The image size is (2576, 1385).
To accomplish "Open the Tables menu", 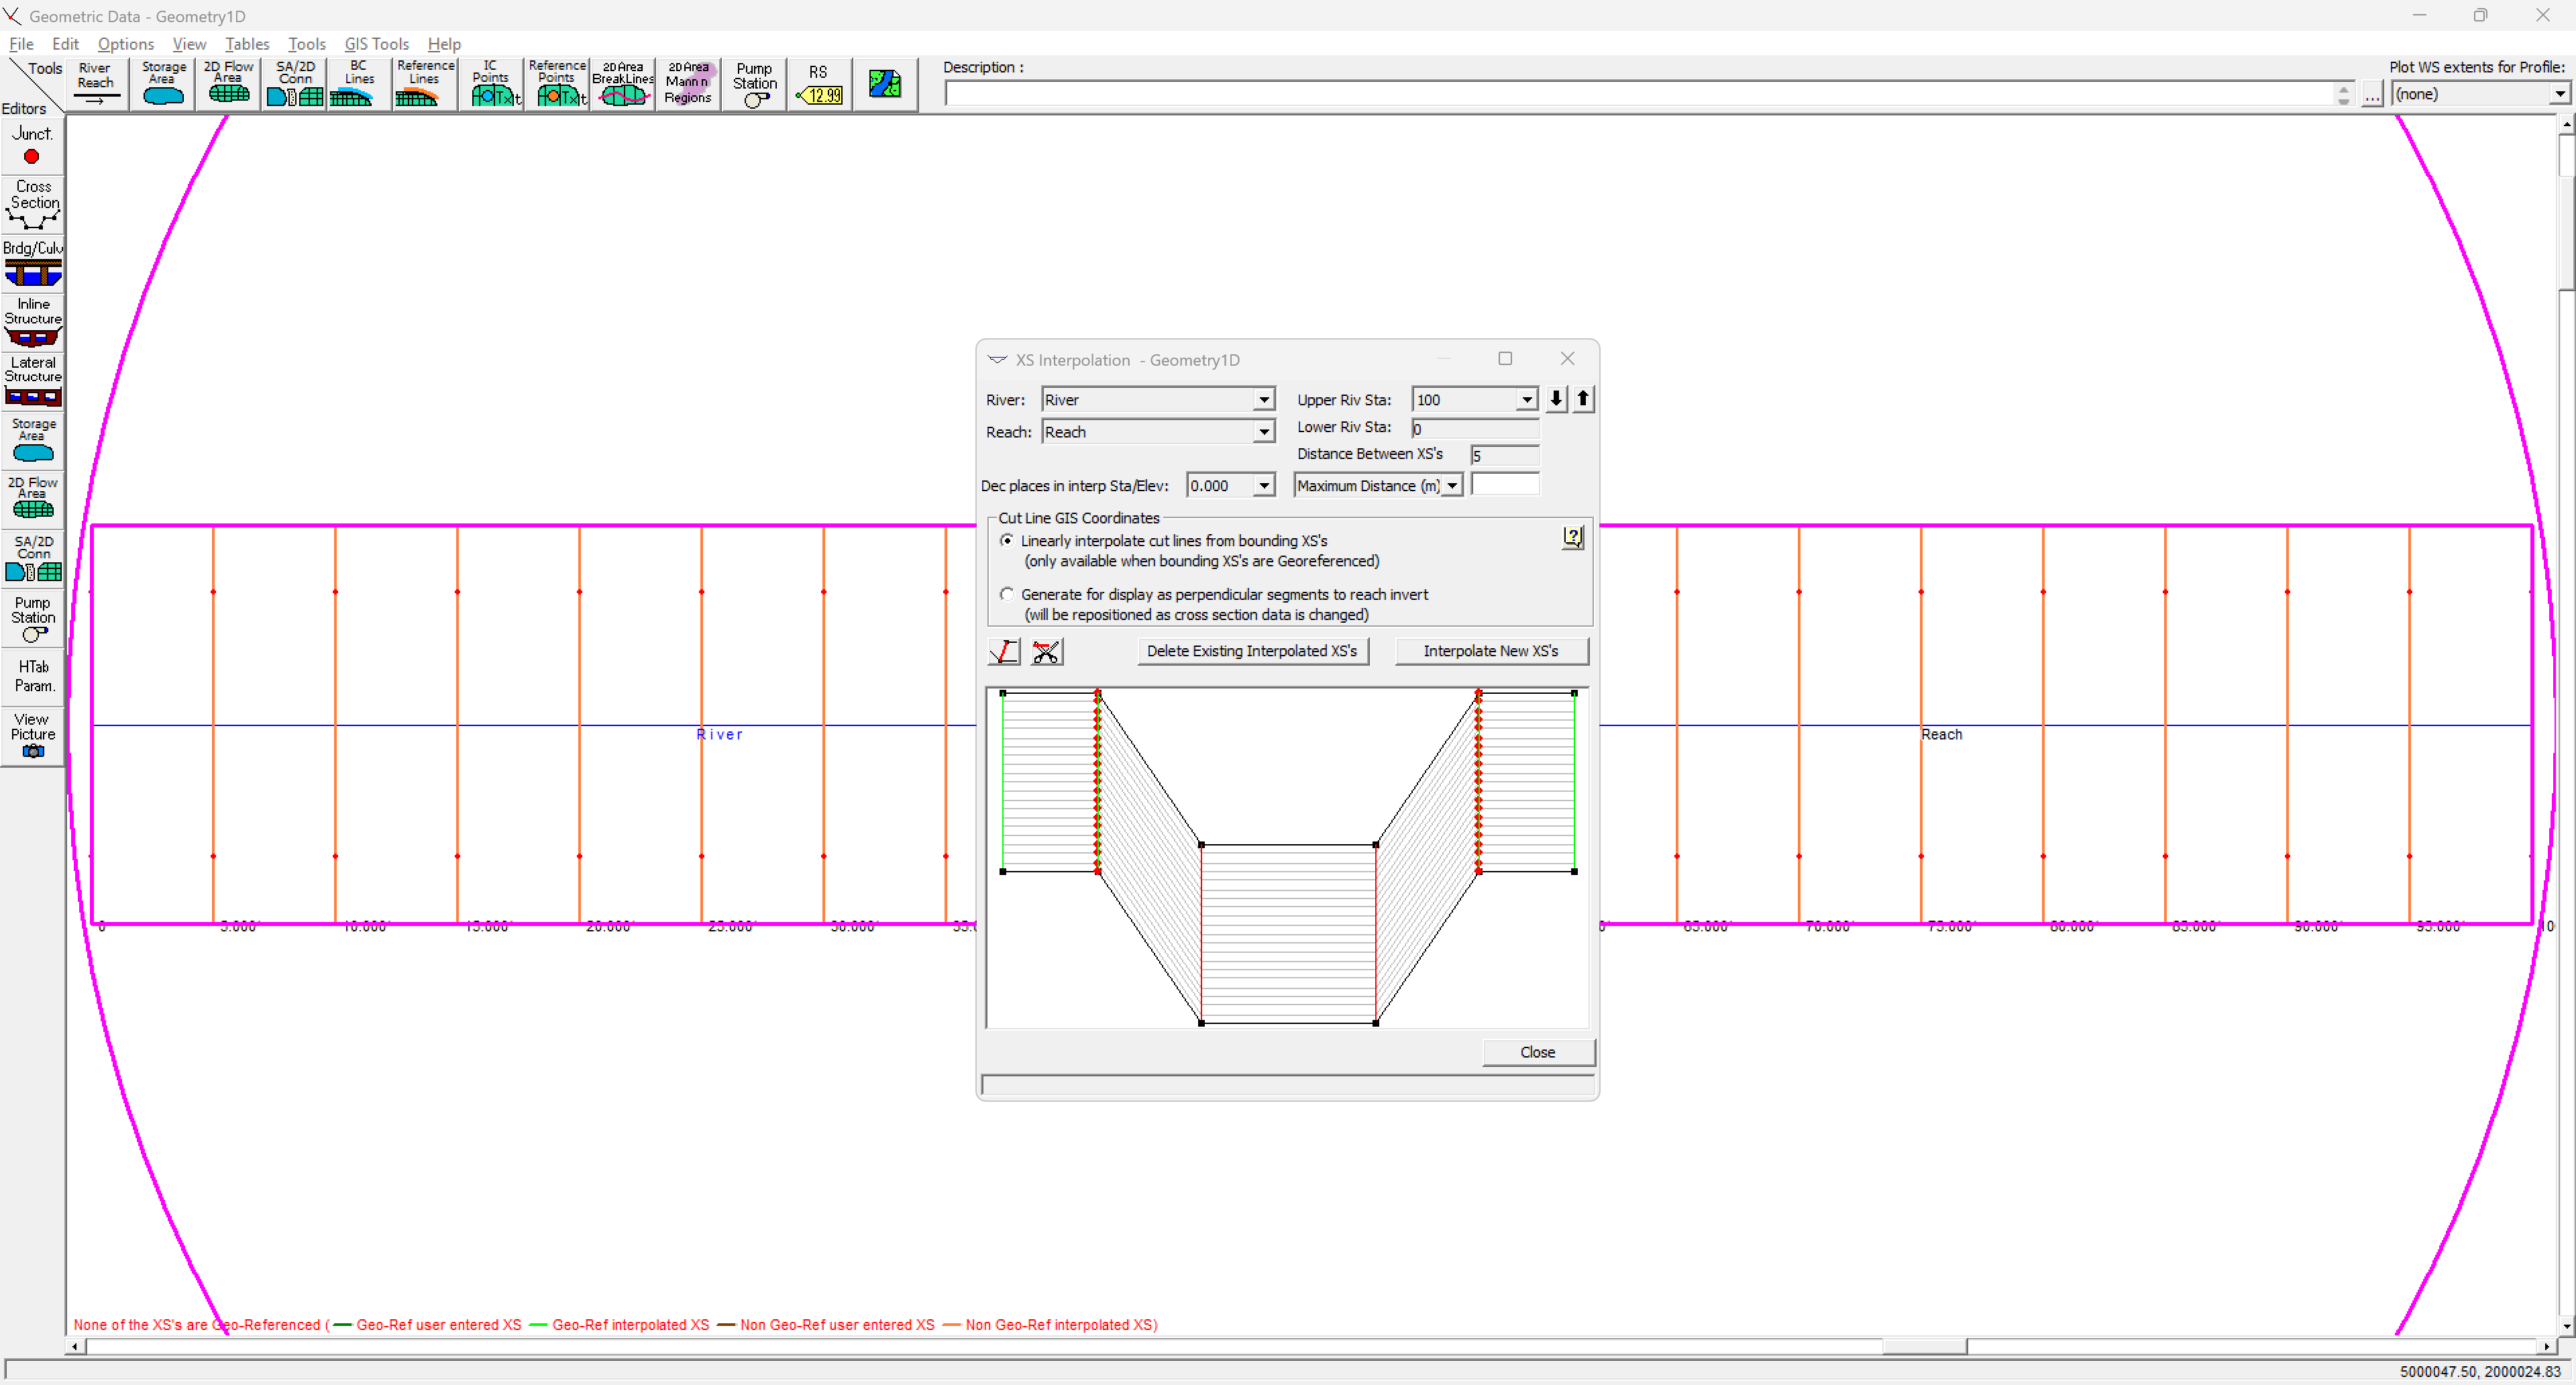I will click(247, 44).
